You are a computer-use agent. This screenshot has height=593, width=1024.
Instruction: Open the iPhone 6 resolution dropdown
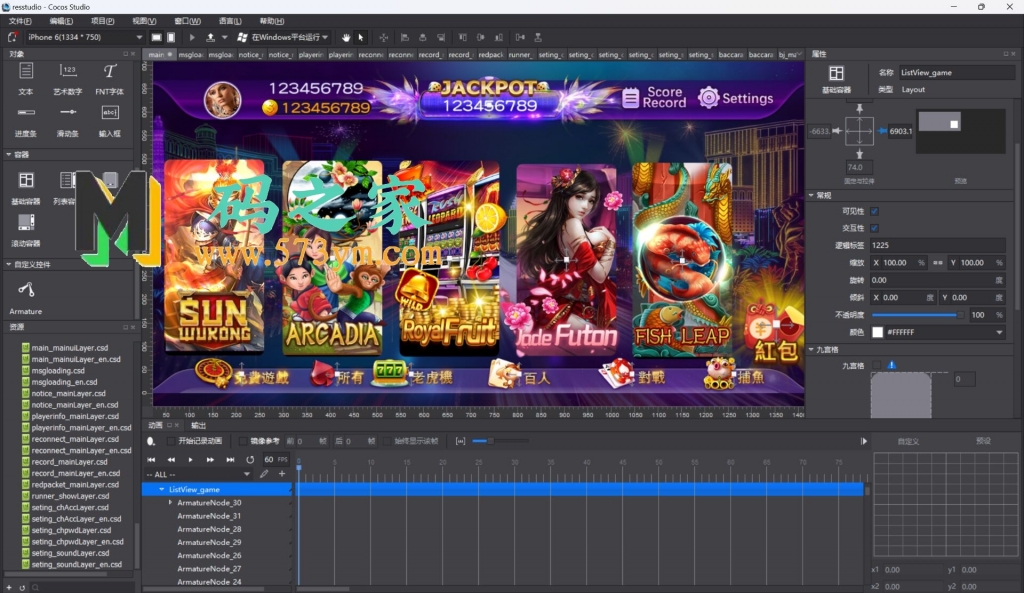pyautogui.click(x=84, y=37)
